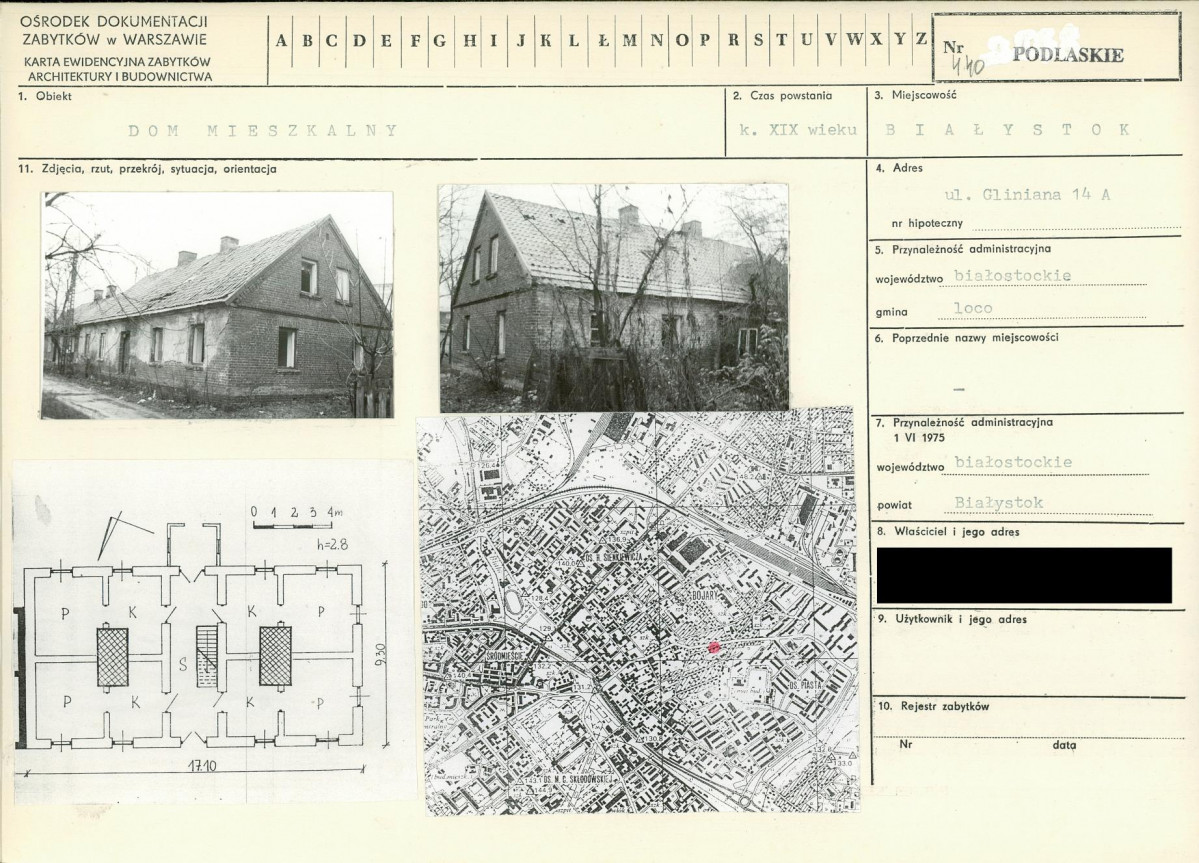This screenshot has height=863, width=1199.
Task: Click the gmina field reading loco
Action: tap(973, 308)
